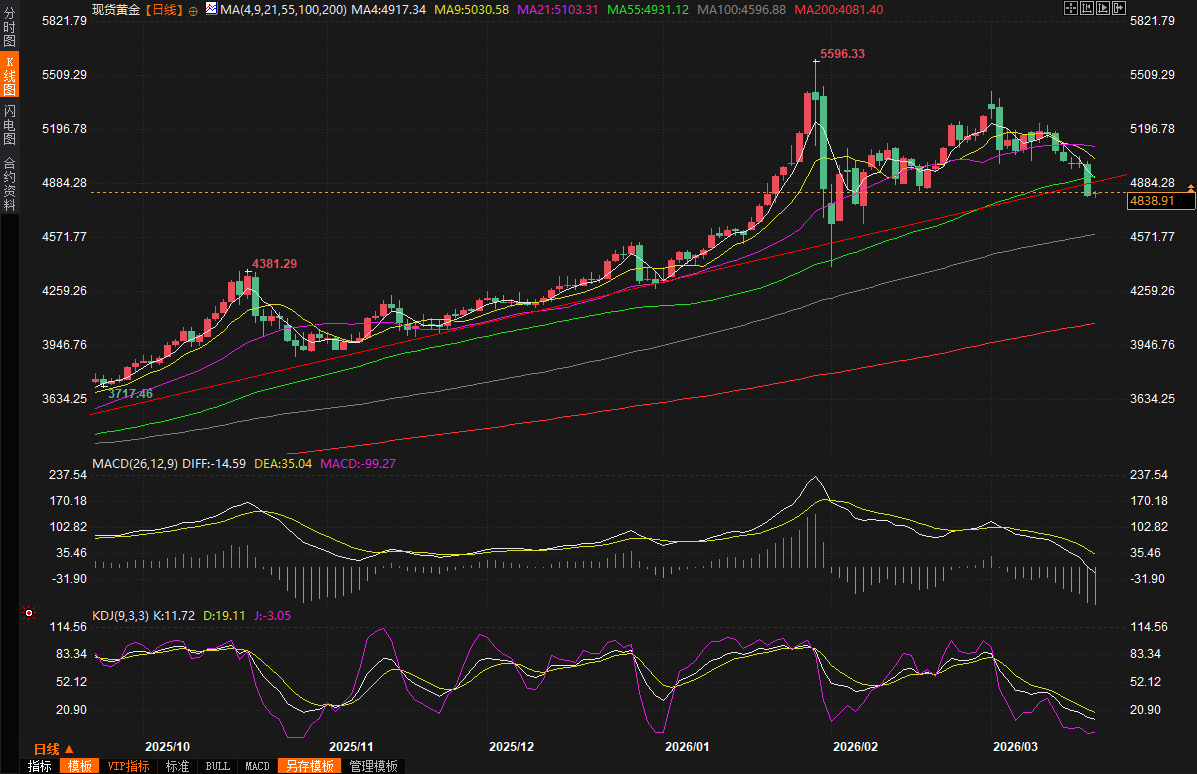Toggle the 模板 tab in bottom bar
Screen dimensions: 1197x774
[80, 766]
